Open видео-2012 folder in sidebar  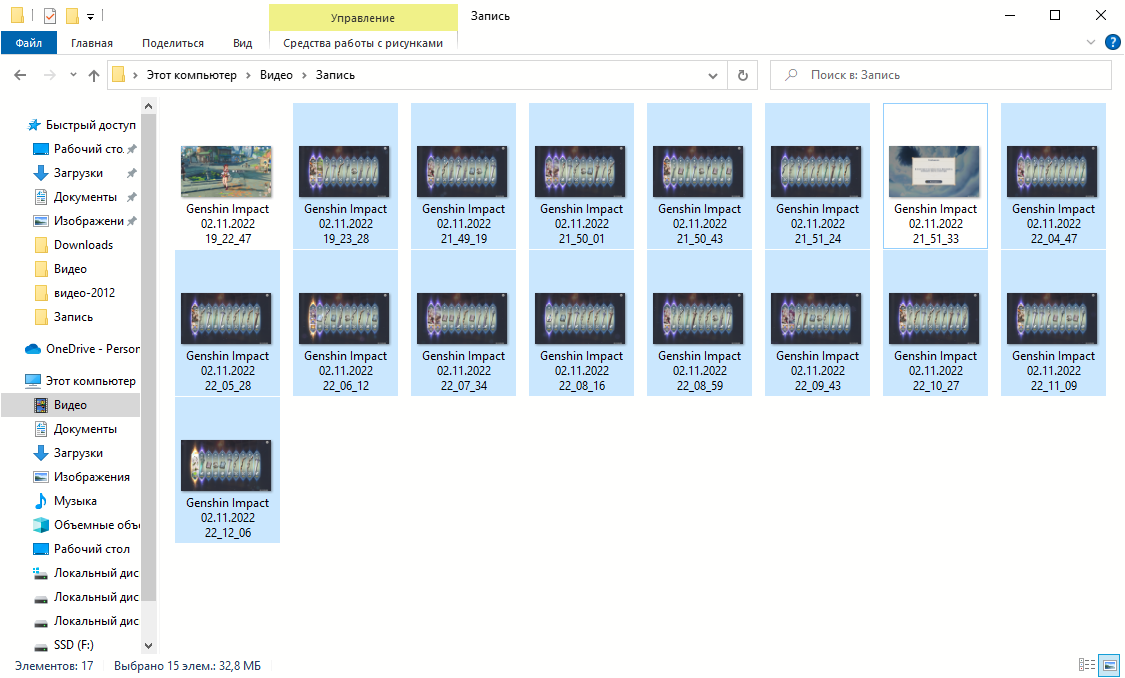[x=84, y=293]
